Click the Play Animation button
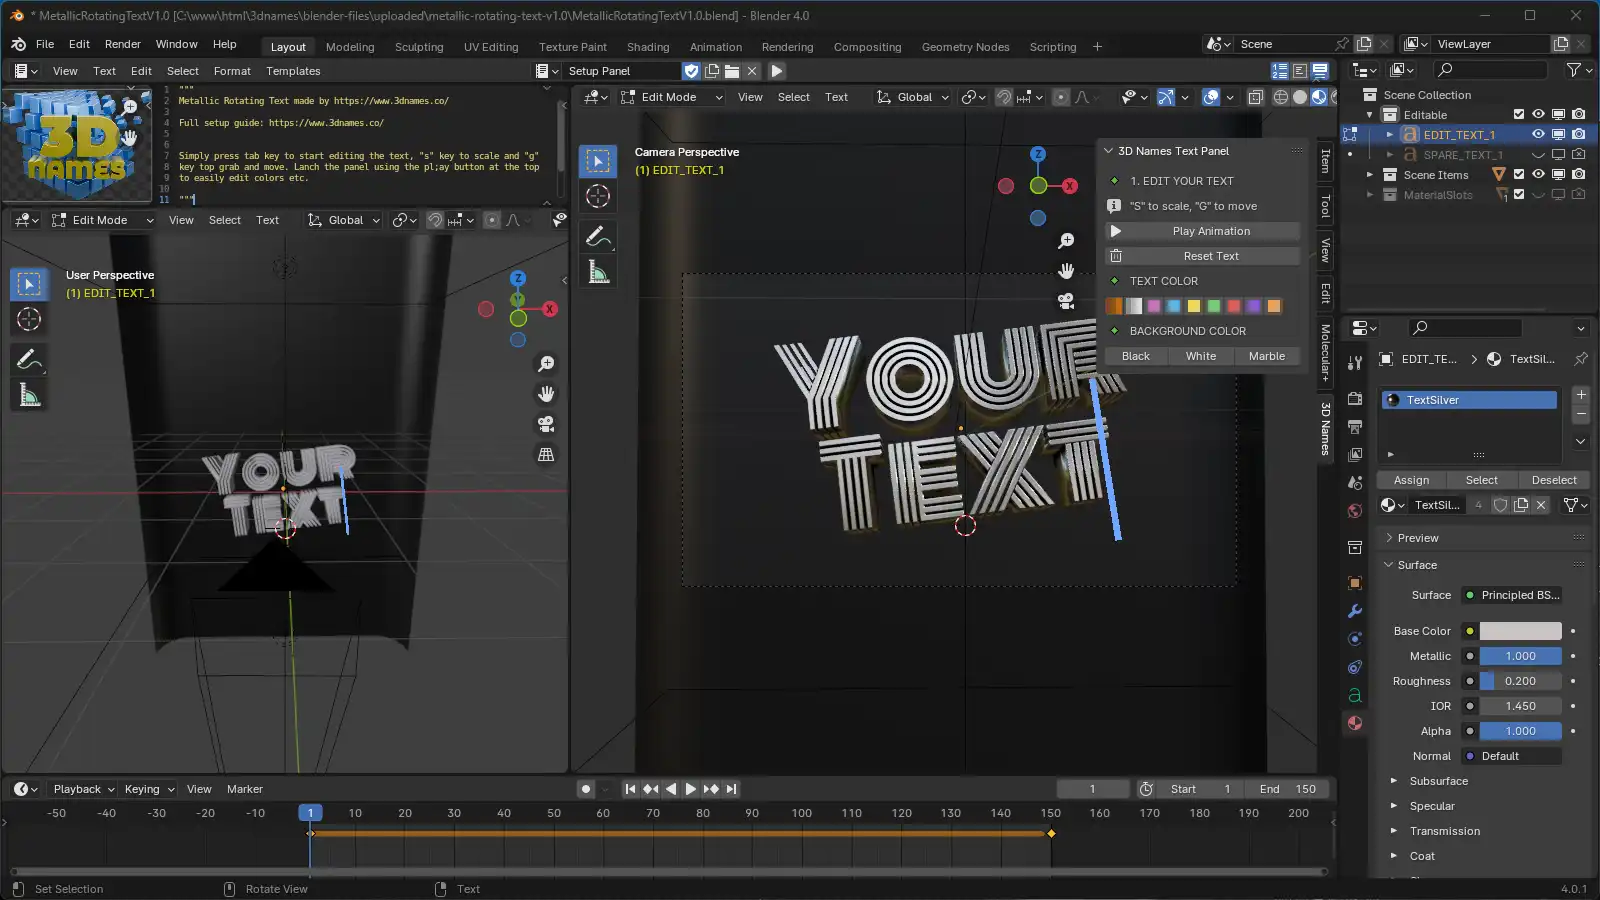The width and height of the screenshot is (1600, 900). 1210,231
